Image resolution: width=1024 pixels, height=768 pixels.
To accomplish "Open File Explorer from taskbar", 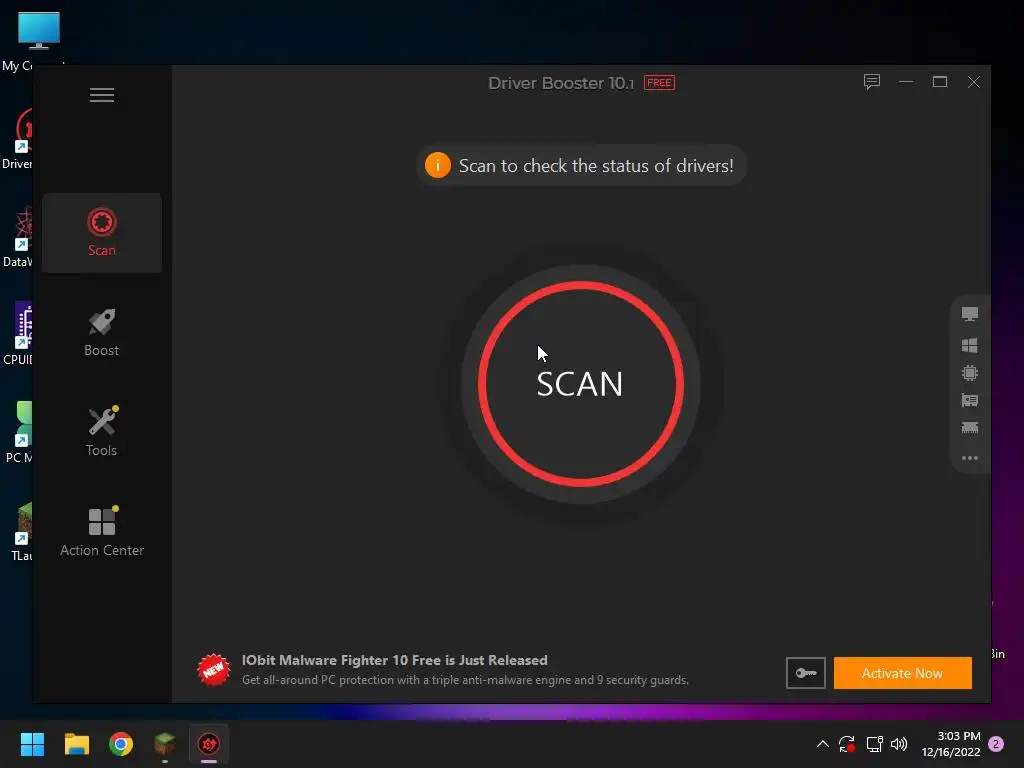I will coord(76,744).
